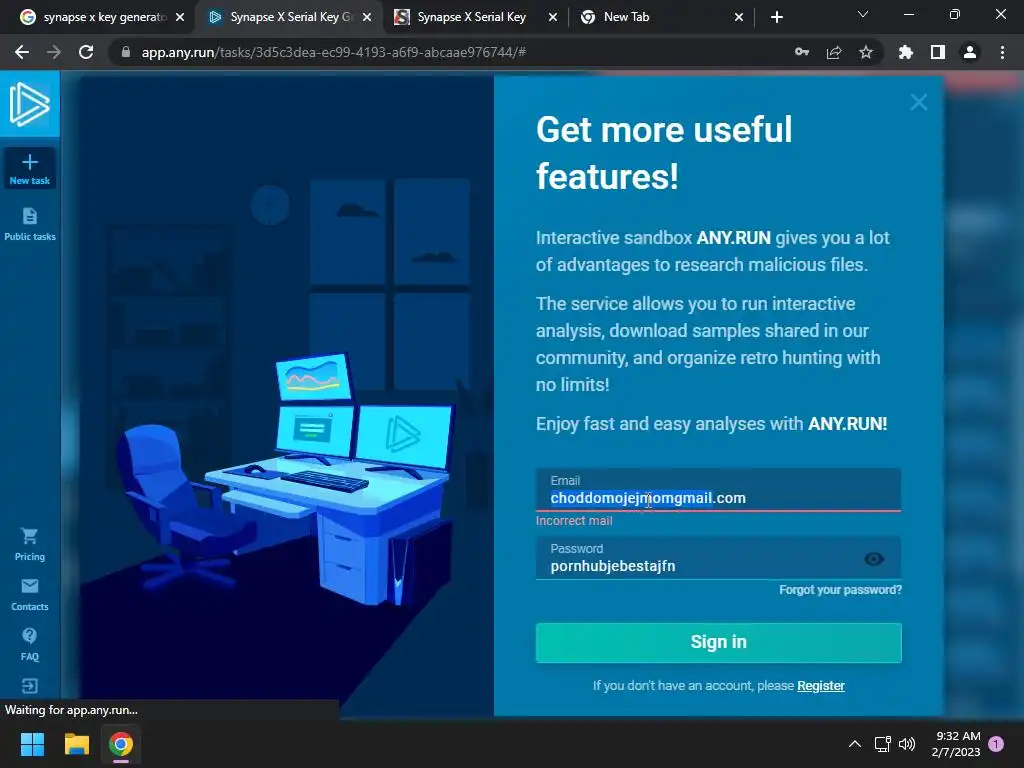Open the tab search chevron

[x=863, y=14]
